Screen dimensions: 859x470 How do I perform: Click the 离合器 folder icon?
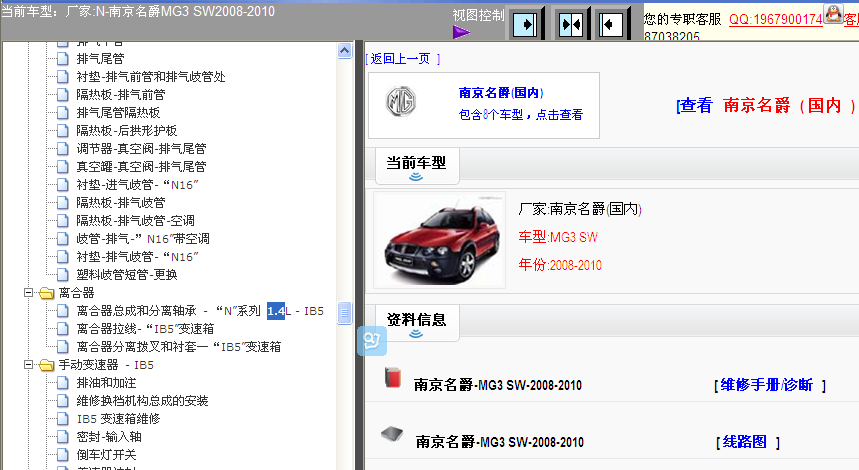(47, 293)
